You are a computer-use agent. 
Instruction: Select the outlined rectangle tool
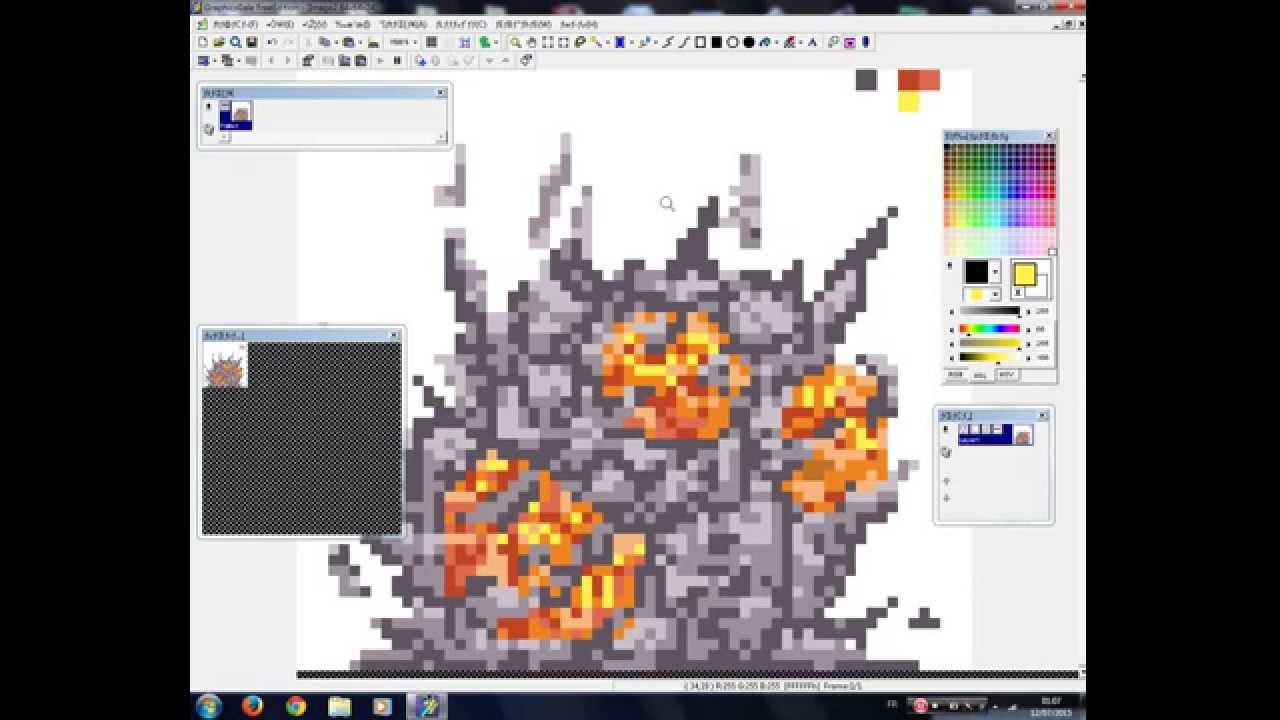pos(700,42)
